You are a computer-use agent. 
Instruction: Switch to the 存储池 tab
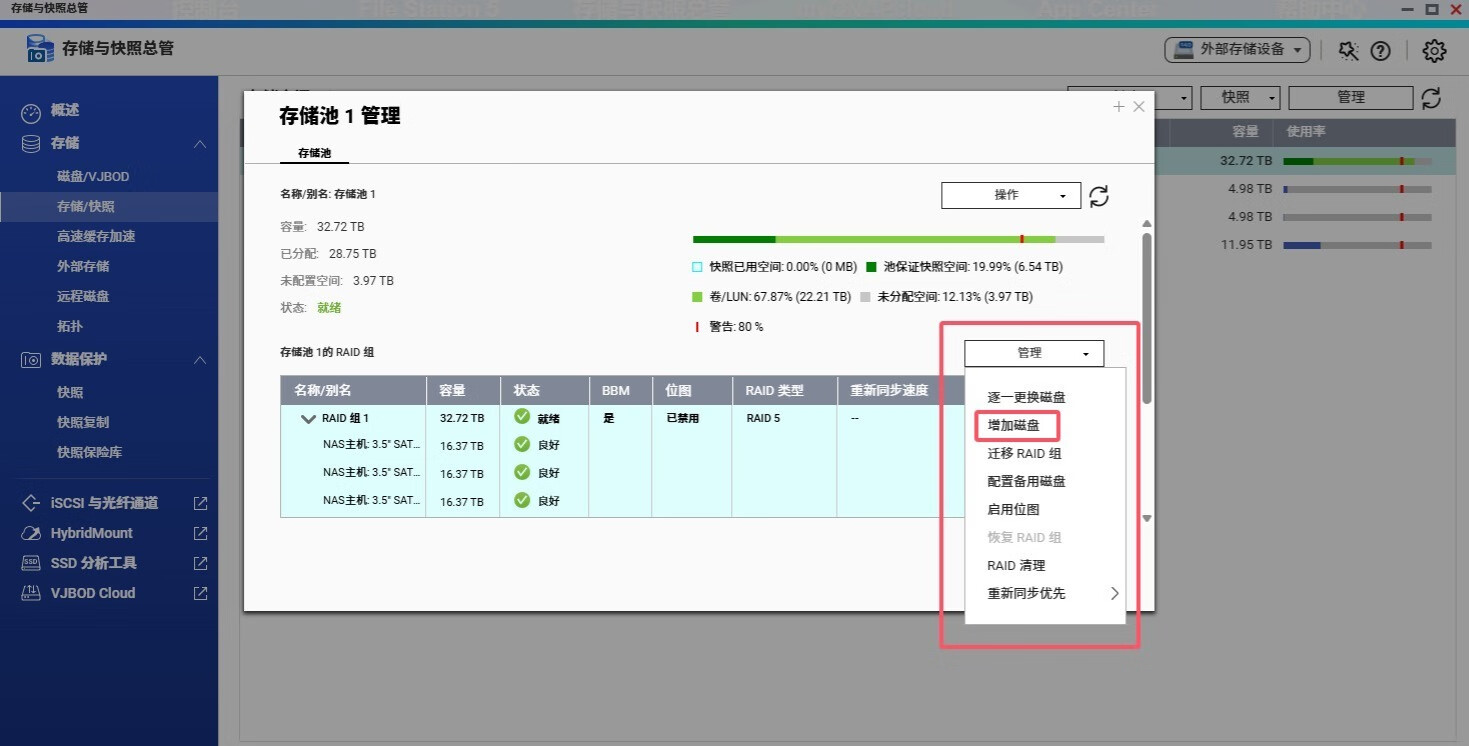pos(314,154)
